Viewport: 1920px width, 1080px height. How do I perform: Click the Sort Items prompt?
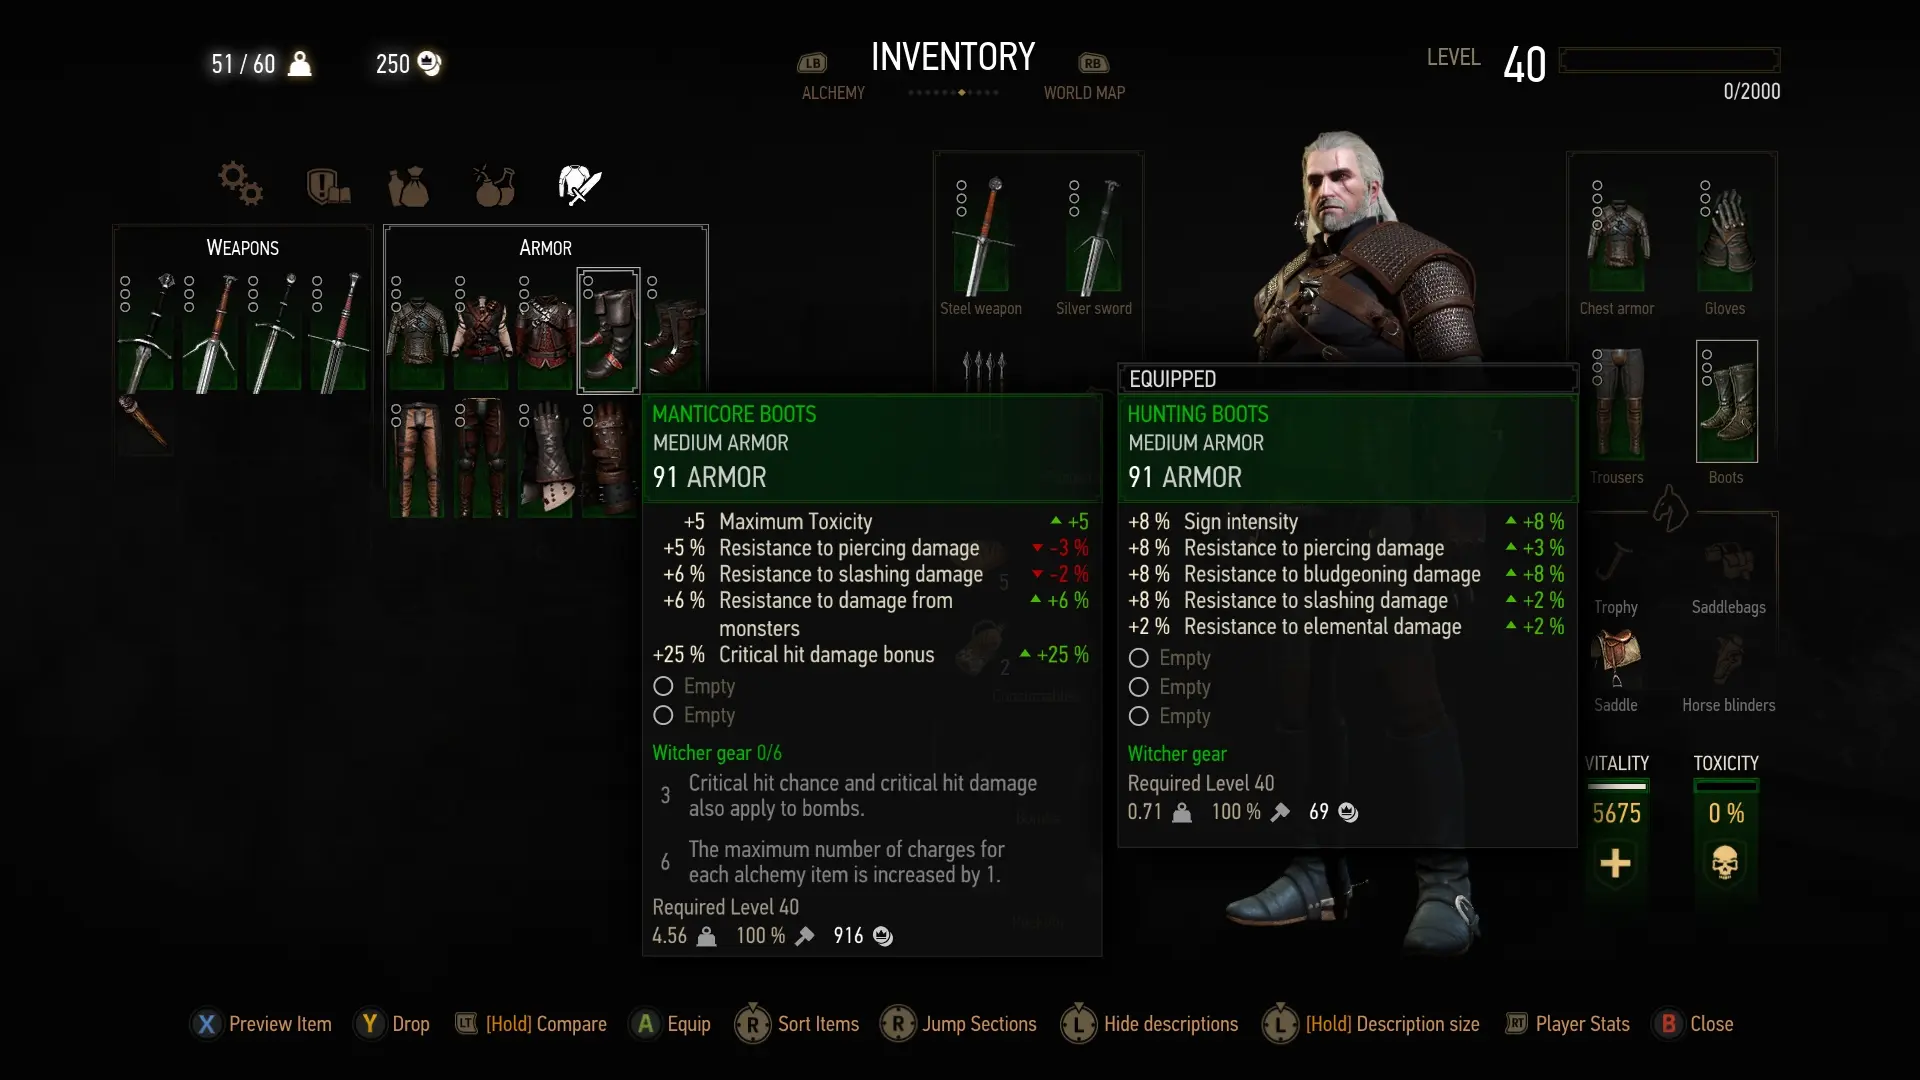click(x=797, y=1024)
